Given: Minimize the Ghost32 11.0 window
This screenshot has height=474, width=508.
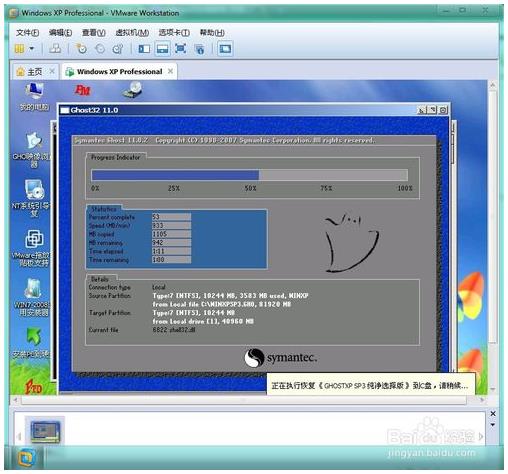Looking at the screenshot, I should (x=422, y=110).
